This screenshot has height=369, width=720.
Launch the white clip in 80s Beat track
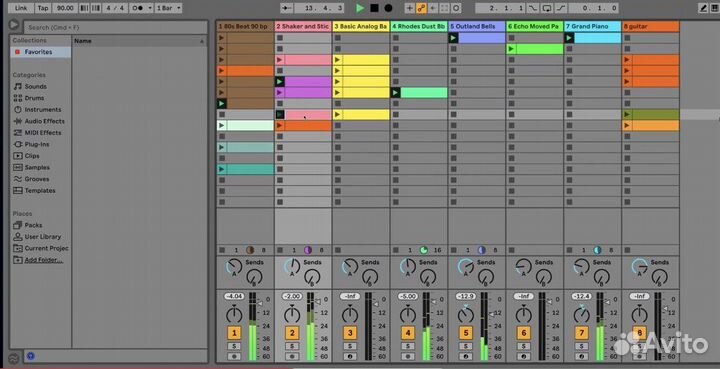point(222,125)
